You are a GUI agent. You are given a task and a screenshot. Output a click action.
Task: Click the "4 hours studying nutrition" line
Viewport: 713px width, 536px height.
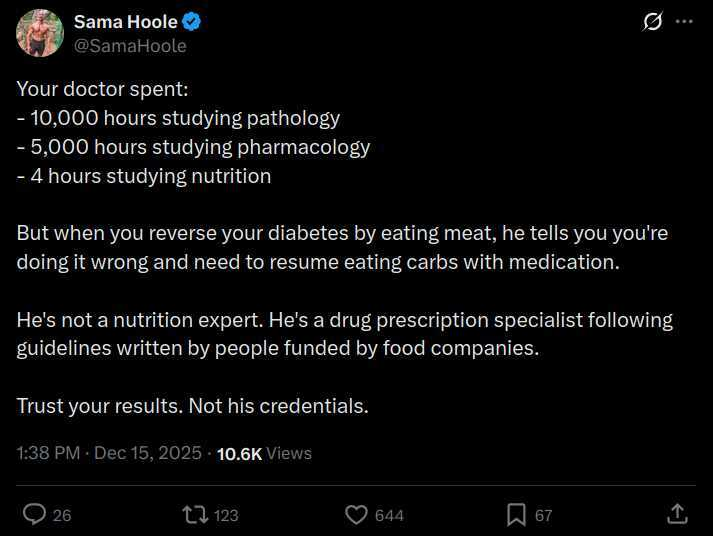pyautogui.click(x=144, y=176)
